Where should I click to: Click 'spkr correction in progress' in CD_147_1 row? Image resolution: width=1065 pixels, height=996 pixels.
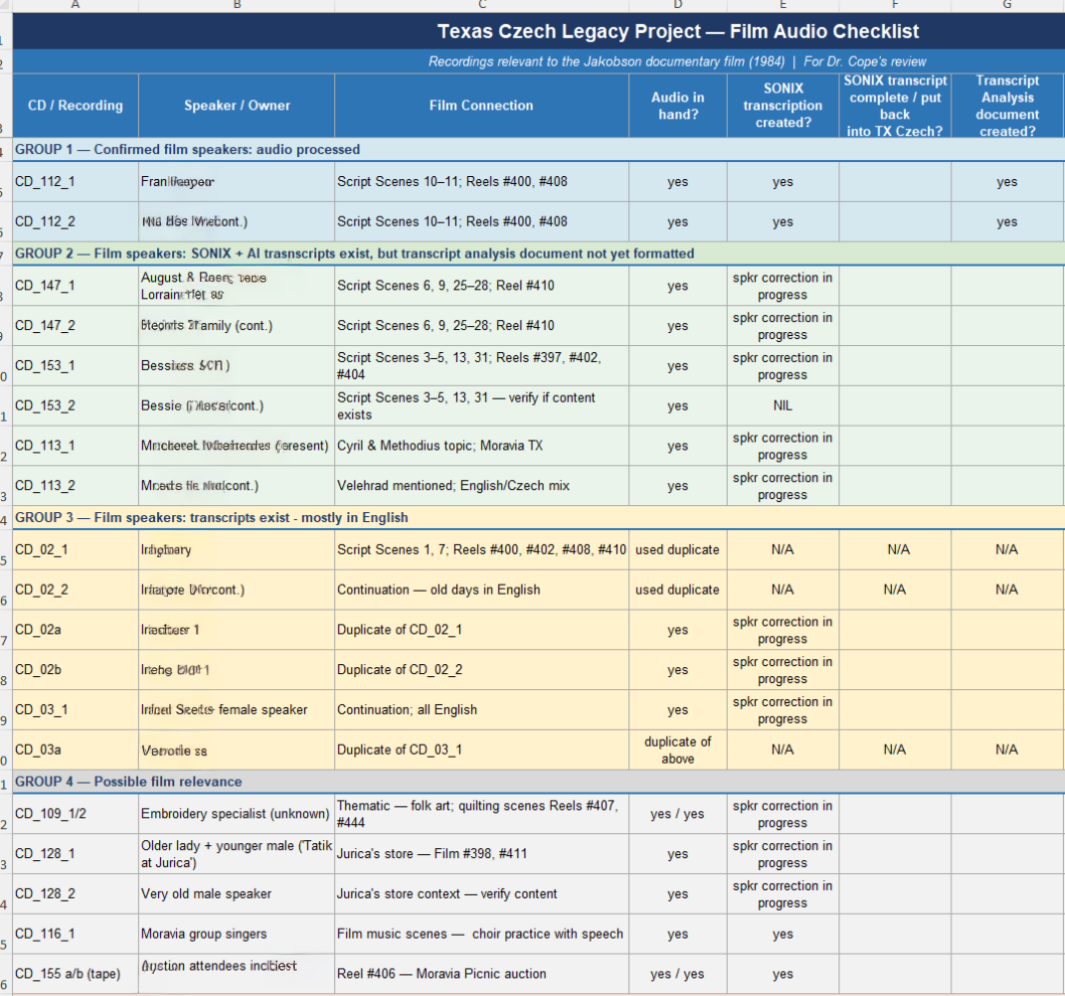click(x=783, y=285)
